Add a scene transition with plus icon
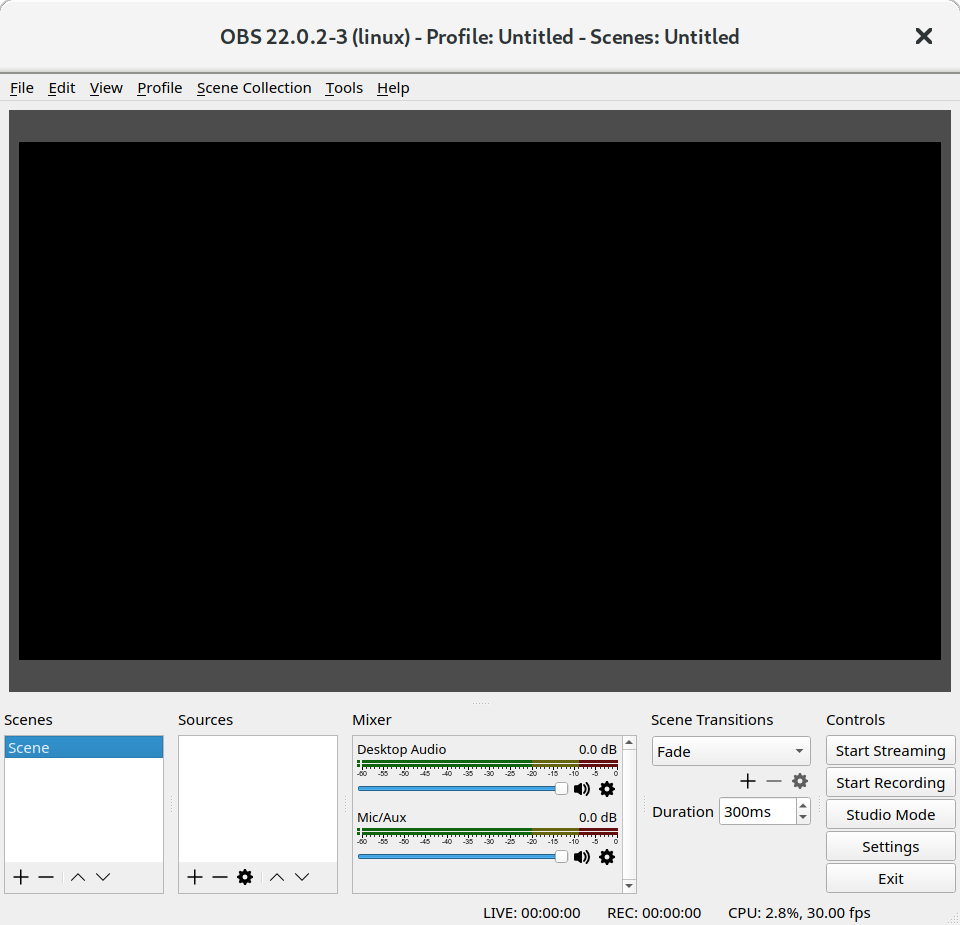Viewport: 960px width, 925px height. coord(748,781)
